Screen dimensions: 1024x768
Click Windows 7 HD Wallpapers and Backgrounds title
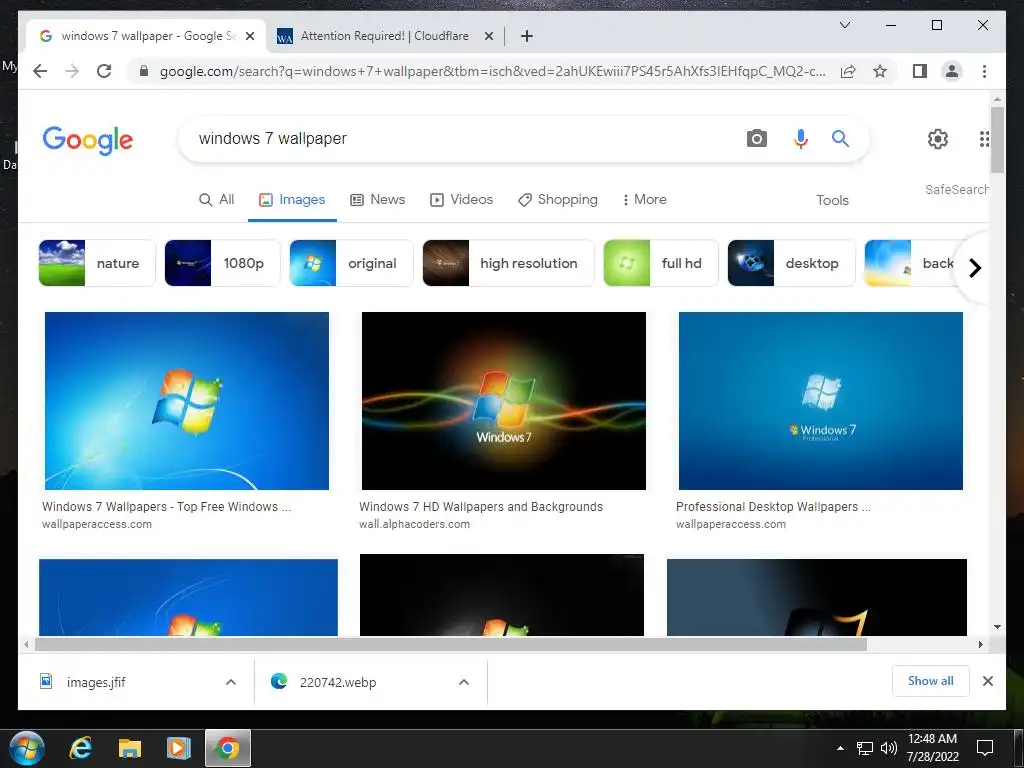pyautogui.click(x=481, y=507)
